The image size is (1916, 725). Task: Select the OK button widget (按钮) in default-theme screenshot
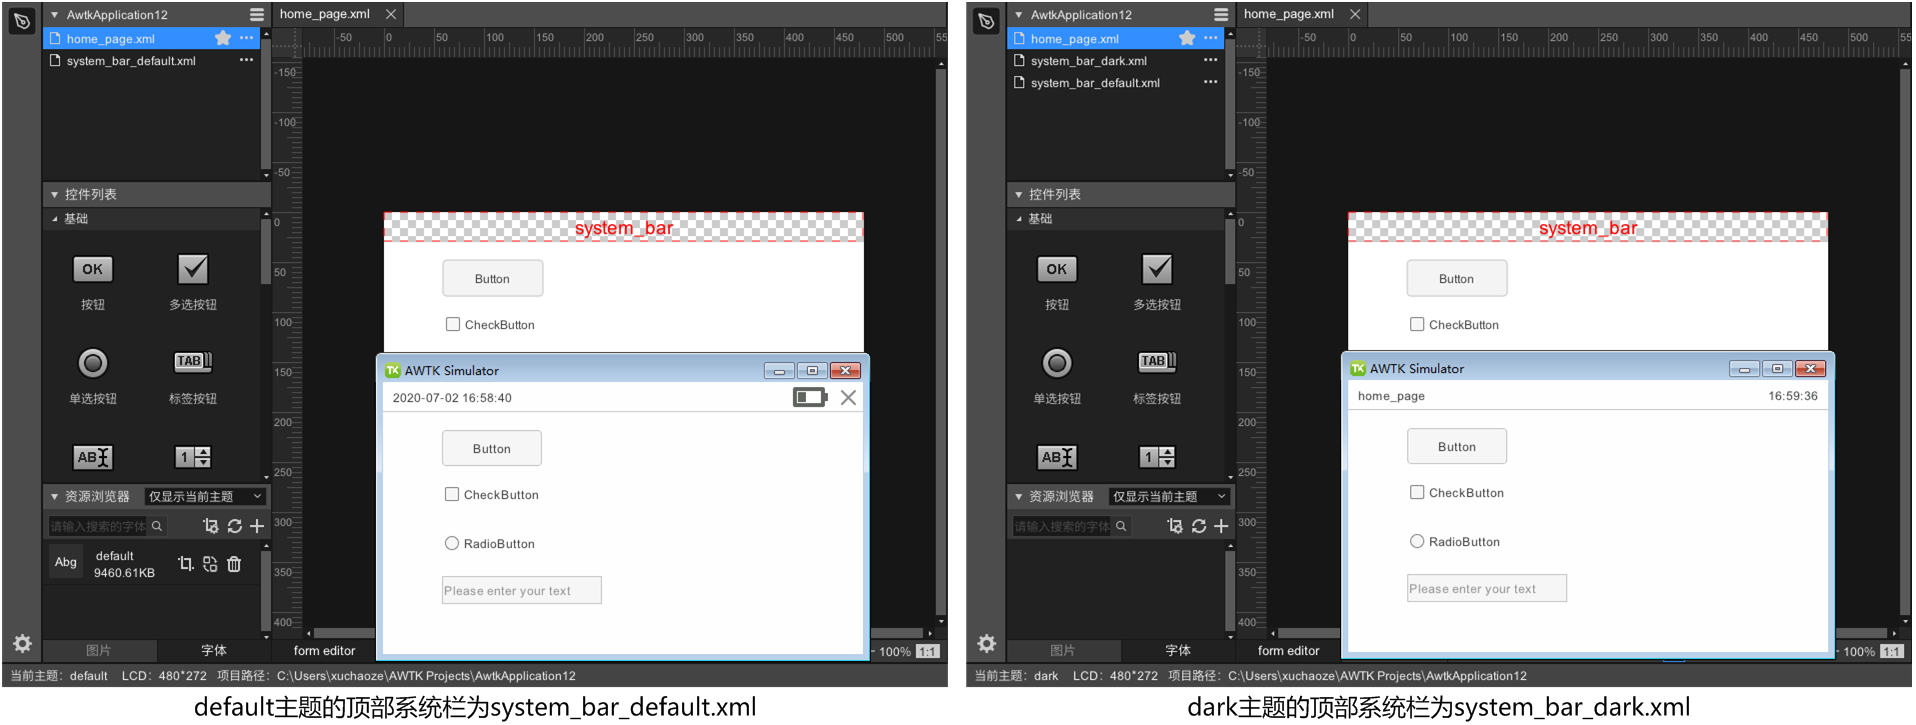tap(92, 269)
